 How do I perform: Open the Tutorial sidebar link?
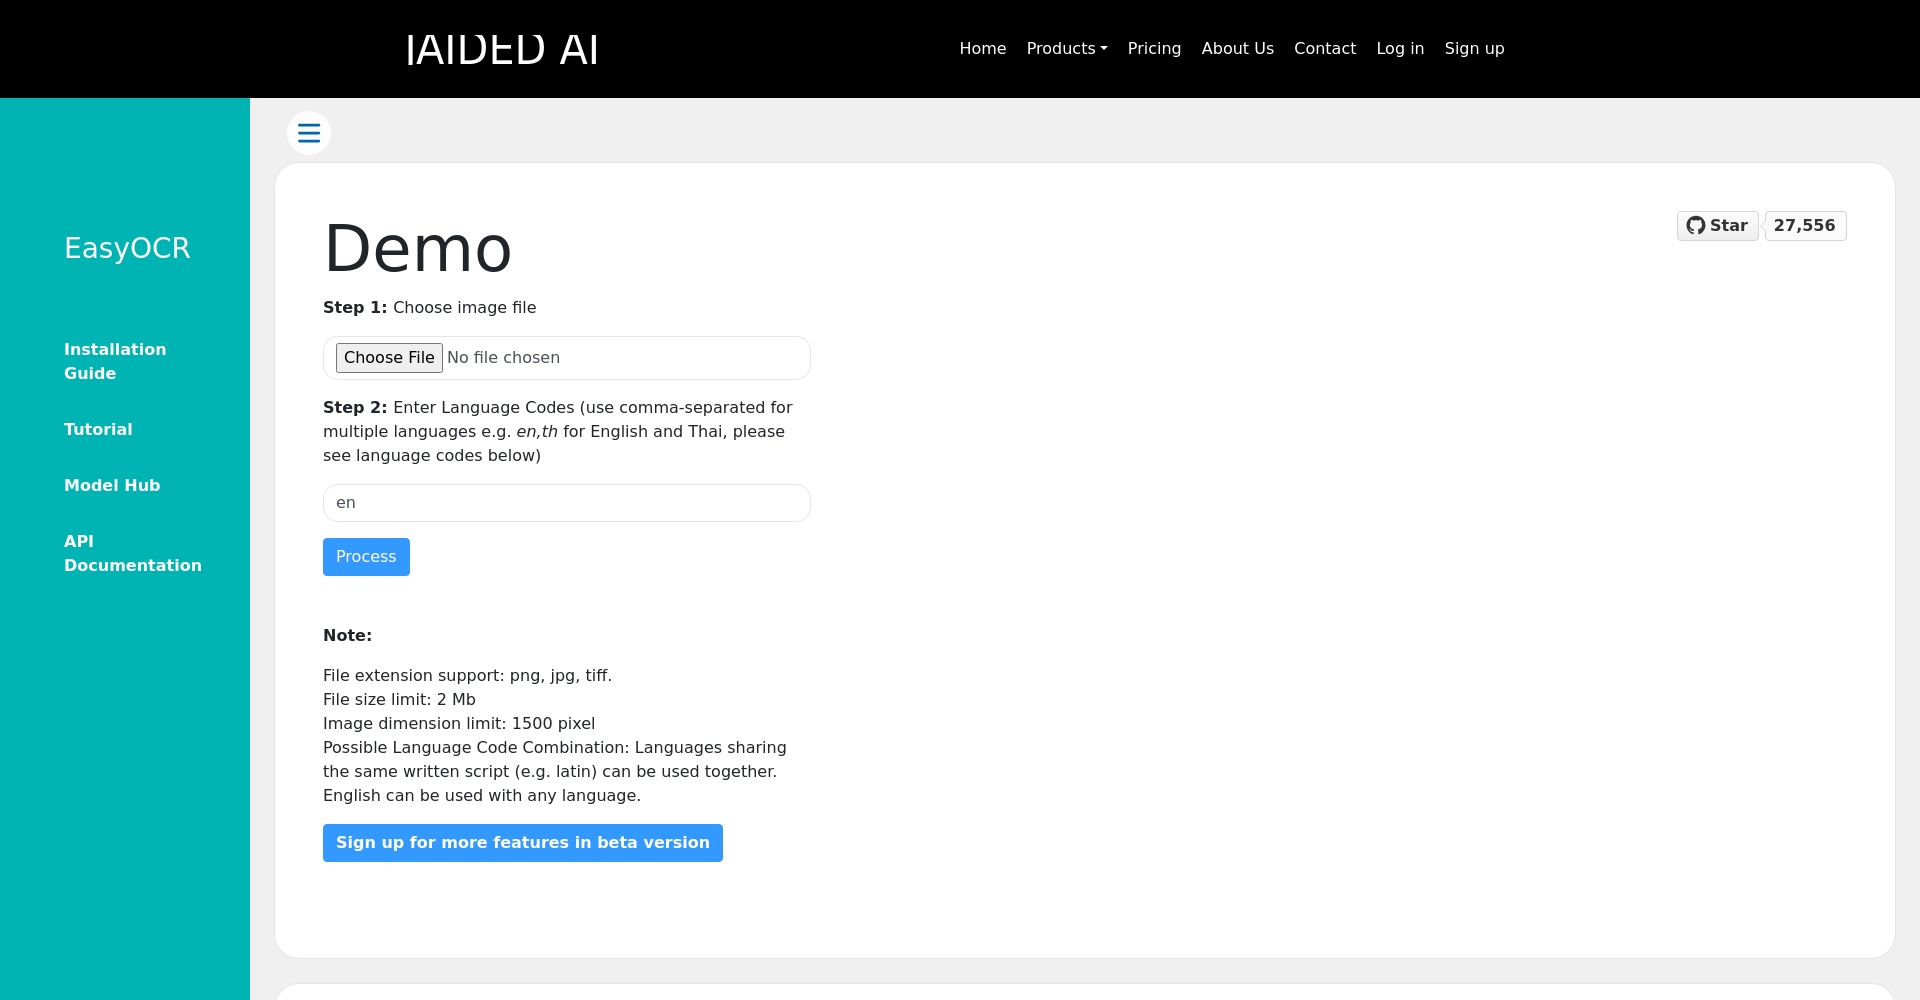point(98,429)
